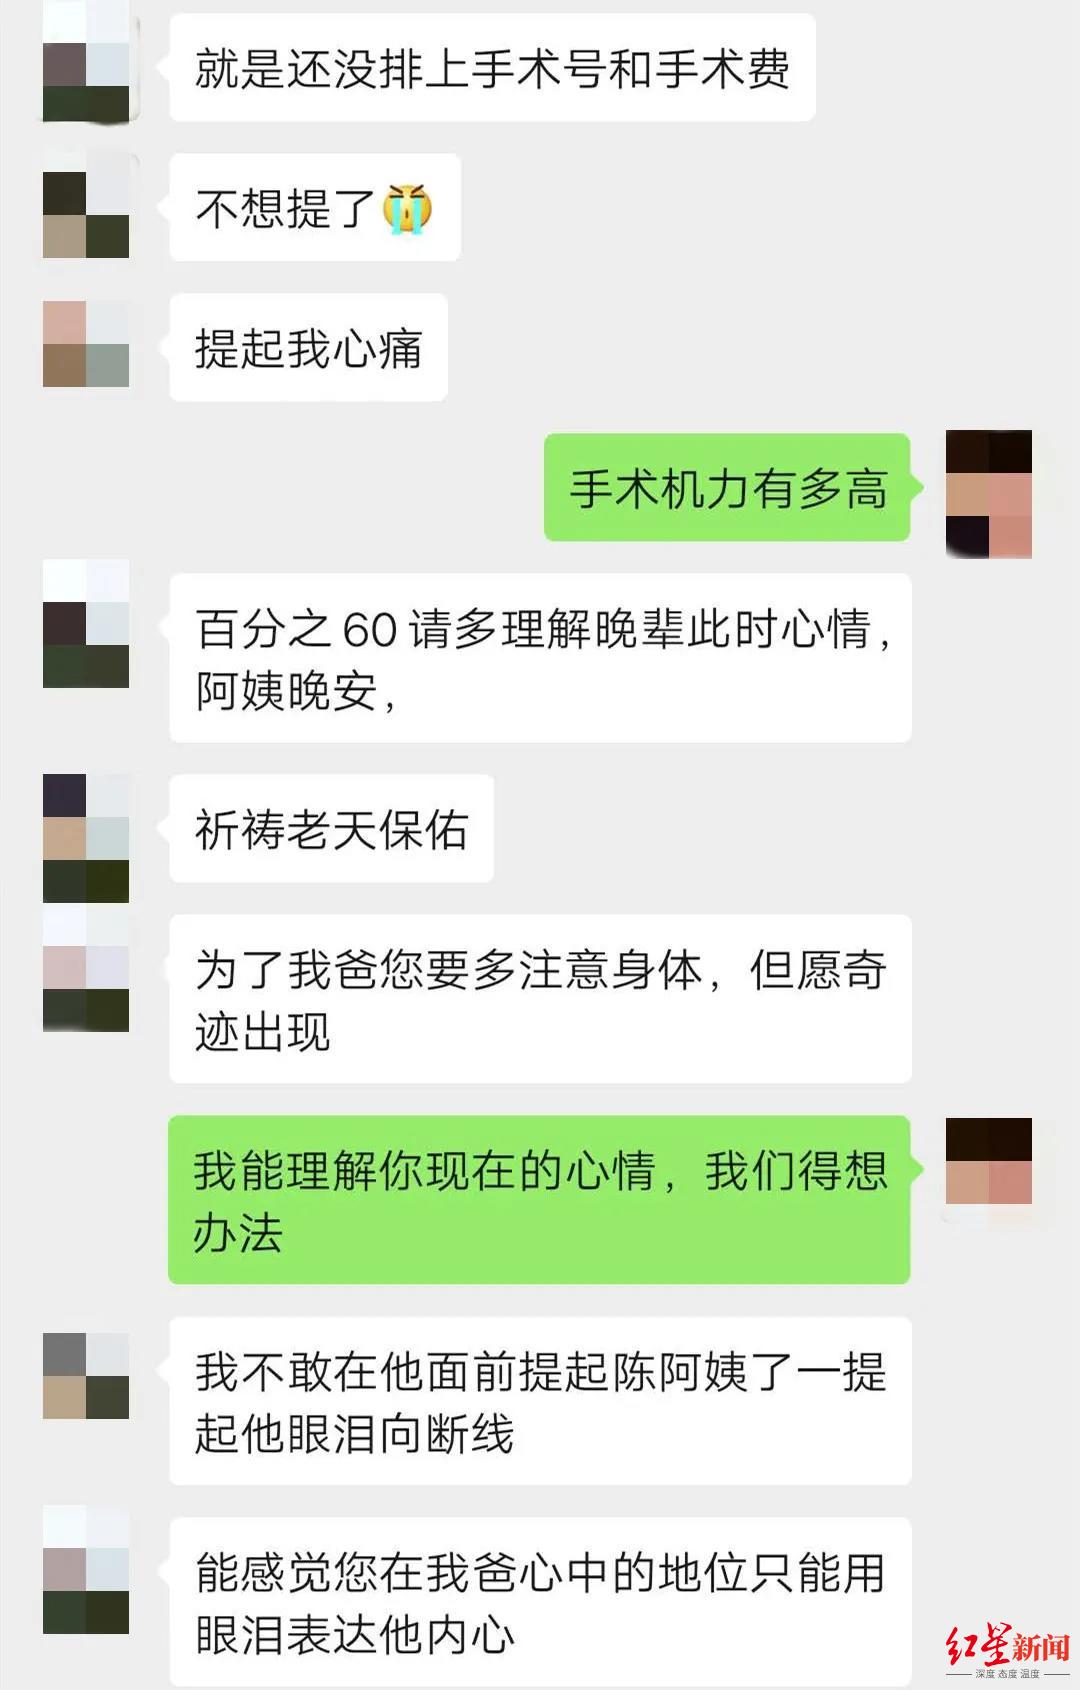This screenshot has width=1080, height=1690.
Task: Select the green '我能理解你现在的心情' bubble
Action: [x=539, y=1200]
